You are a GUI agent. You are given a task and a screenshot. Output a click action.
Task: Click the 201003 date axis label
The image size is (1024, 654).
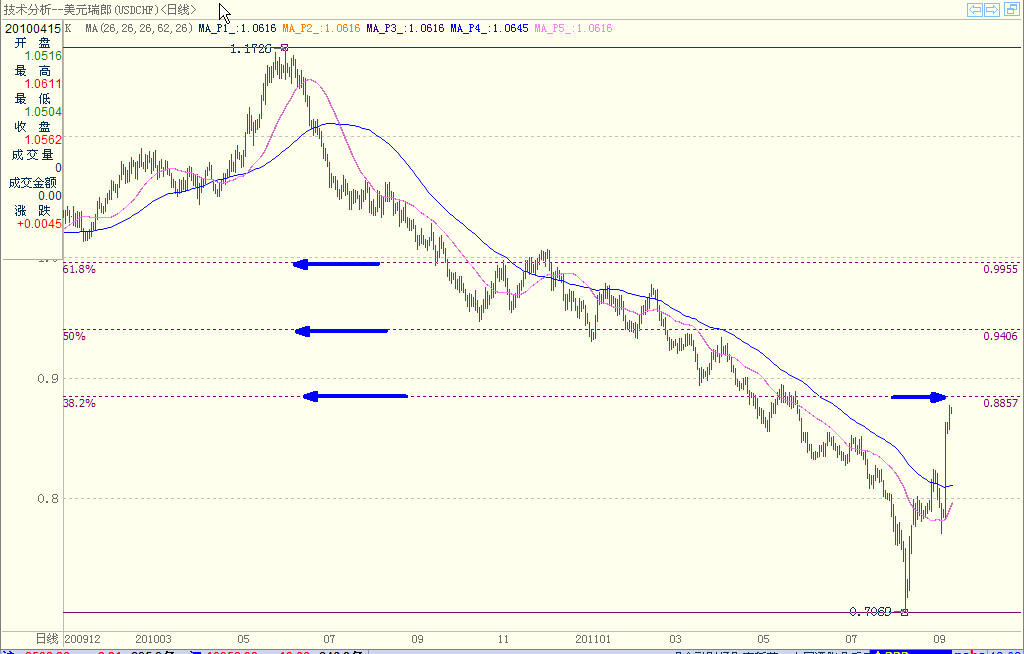(153, 638)
